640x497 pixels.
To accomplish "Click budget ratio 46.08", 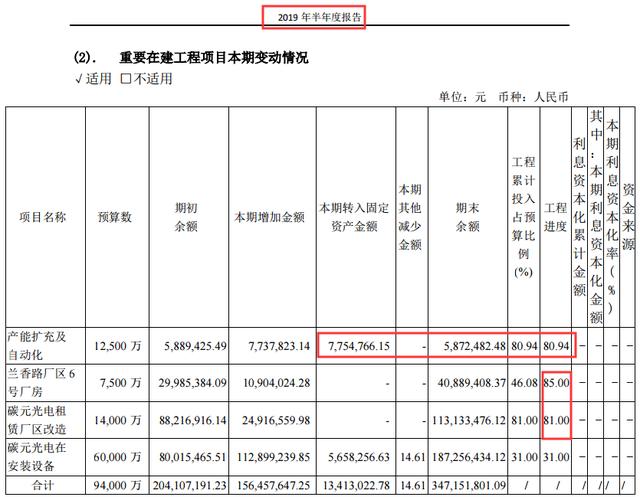I will point(524,383).
